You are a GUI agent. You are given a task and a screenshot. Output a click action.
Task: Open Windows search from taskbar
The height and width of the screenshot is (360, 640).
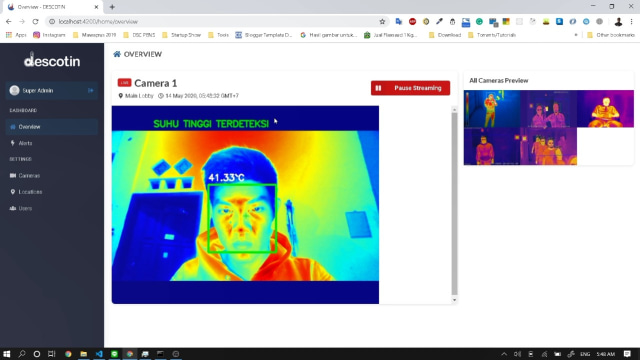(22, 354)
